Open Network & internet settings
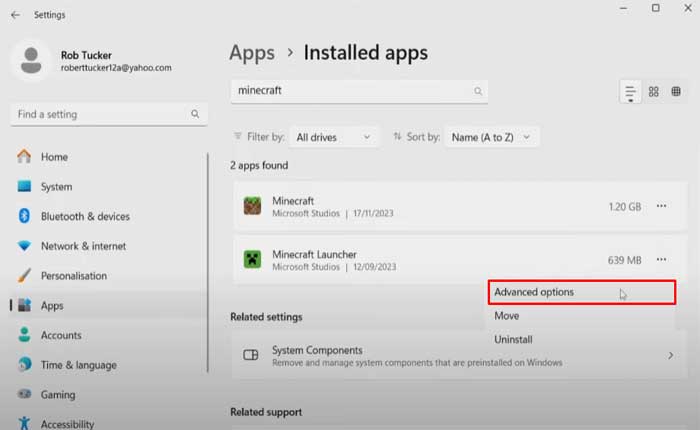The height and width of the screenshot is (430, 700). click(83, 246)
